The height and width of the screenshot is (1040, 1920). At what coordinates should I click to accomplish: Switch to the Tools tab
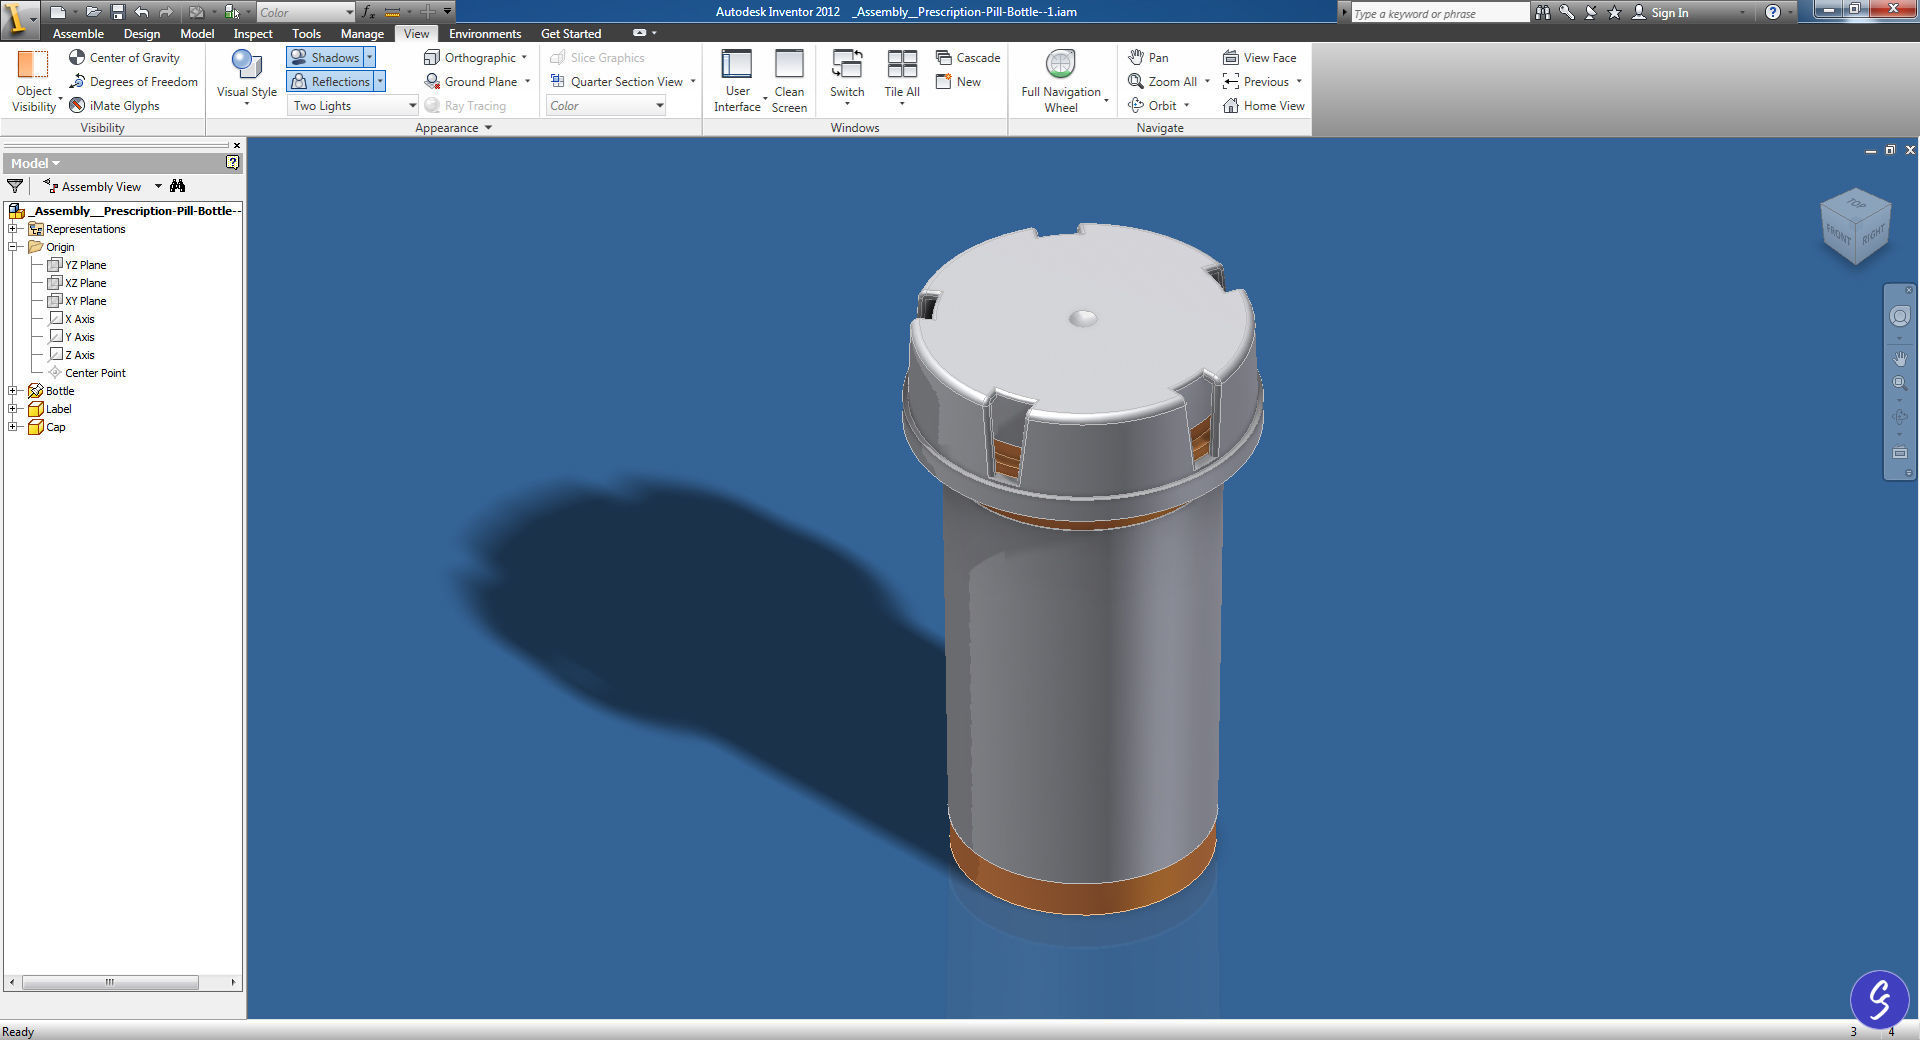pyautogui.click(x=306, y=33)
